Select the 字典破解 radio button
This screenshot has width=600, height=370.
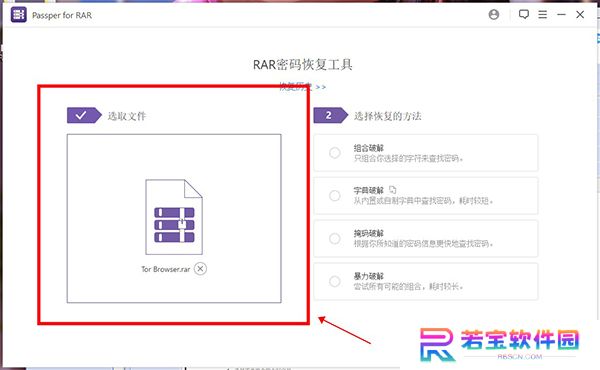(334, 196)
